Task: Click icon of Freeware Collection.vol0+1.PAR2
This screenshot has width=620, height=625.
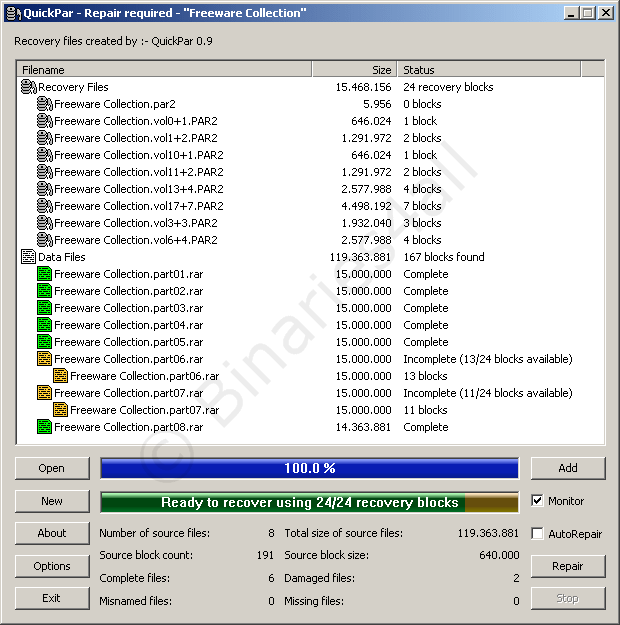Action: coord(44,121)
